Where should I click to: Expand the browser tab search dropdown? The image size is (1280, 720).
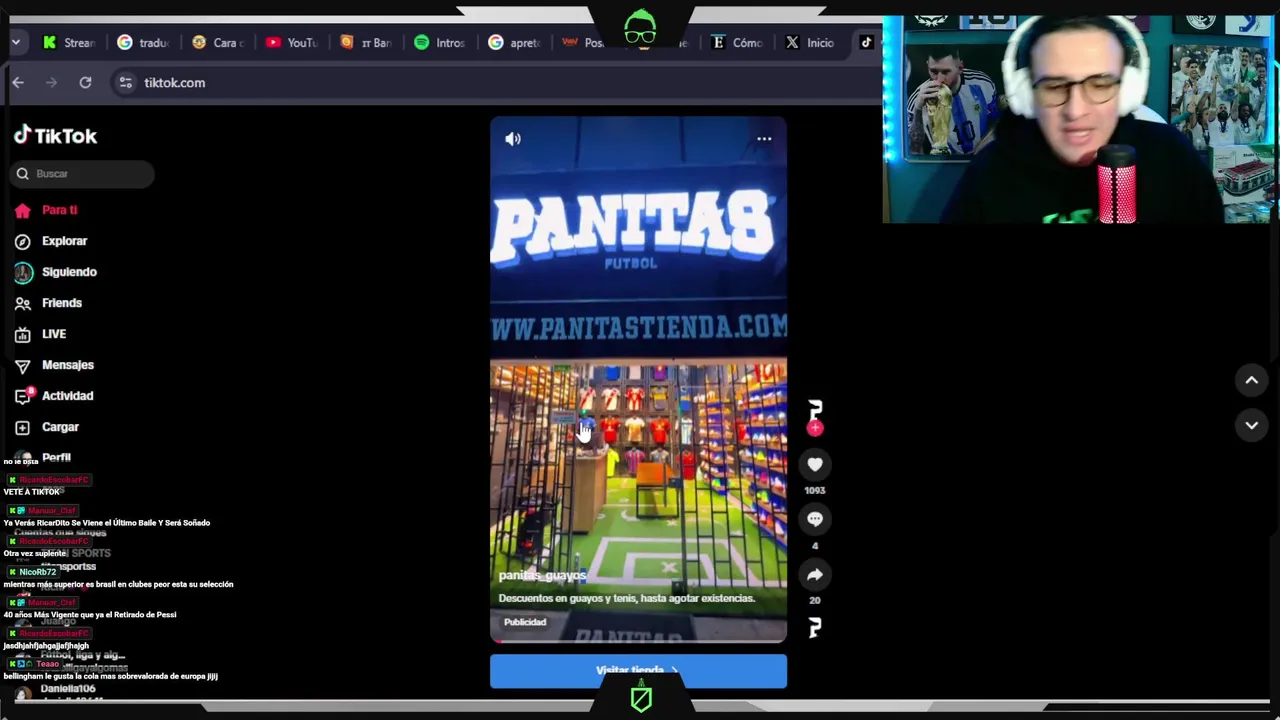pos(16,43)
